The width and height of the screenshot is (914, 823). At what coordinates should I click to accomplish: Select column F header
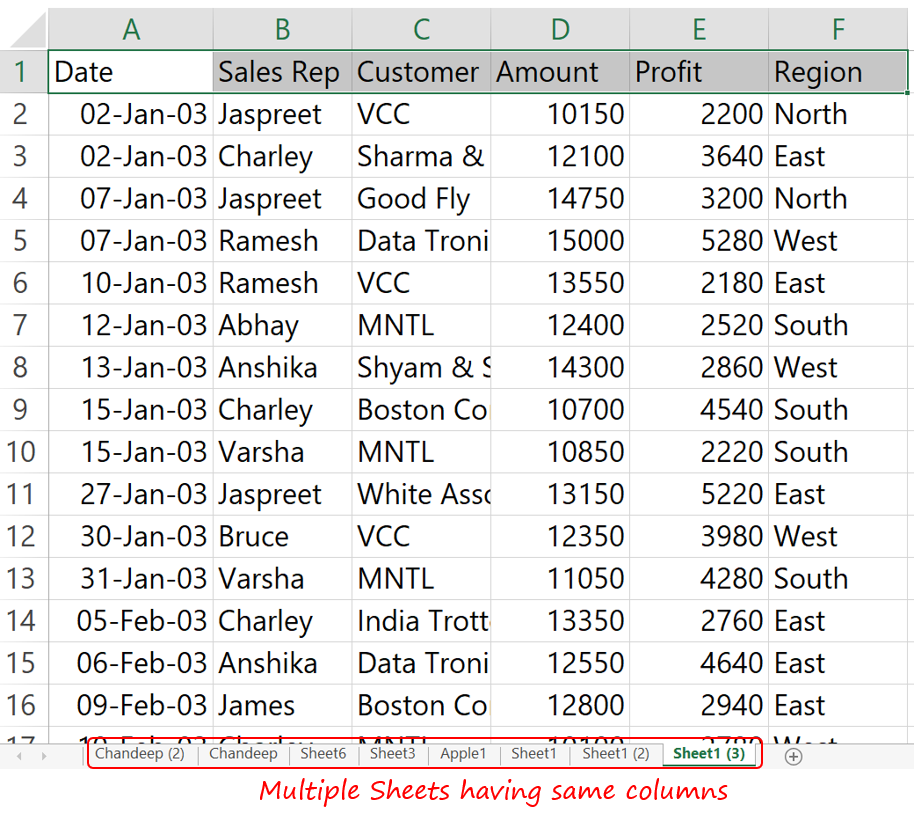point(838,29)
